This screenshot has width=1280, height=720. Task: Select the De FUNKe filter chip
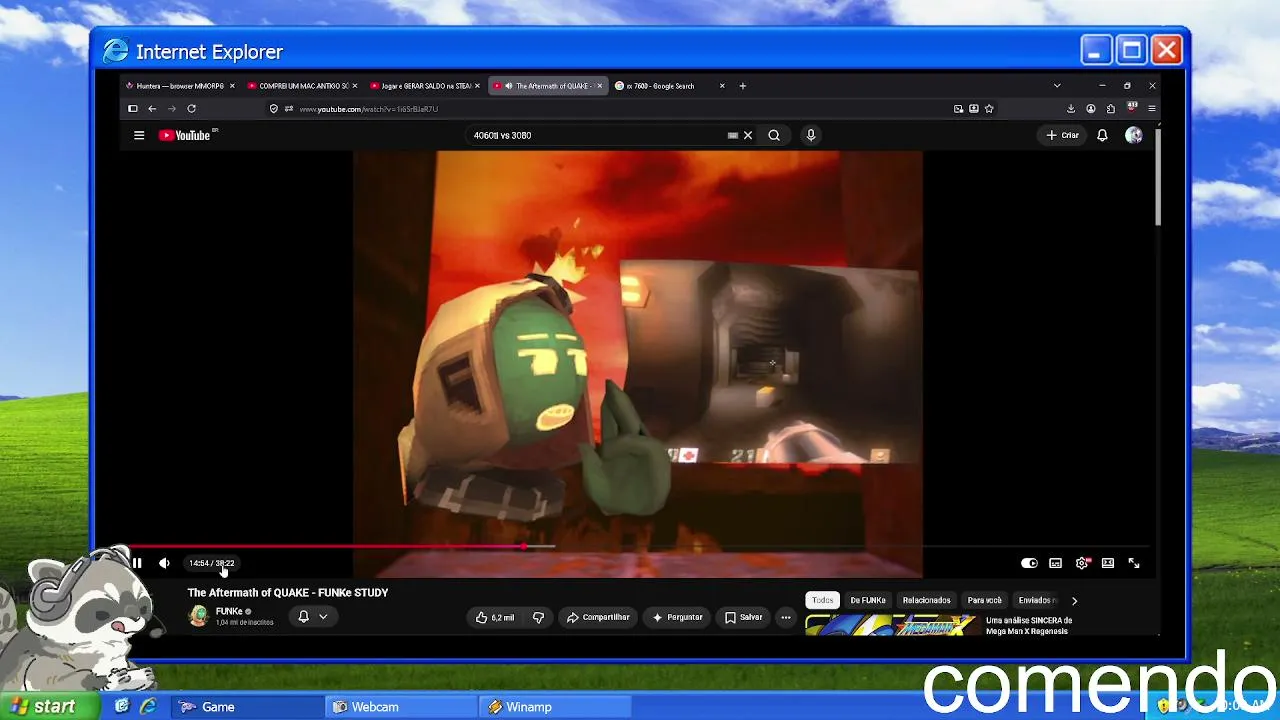coord(868,600)
